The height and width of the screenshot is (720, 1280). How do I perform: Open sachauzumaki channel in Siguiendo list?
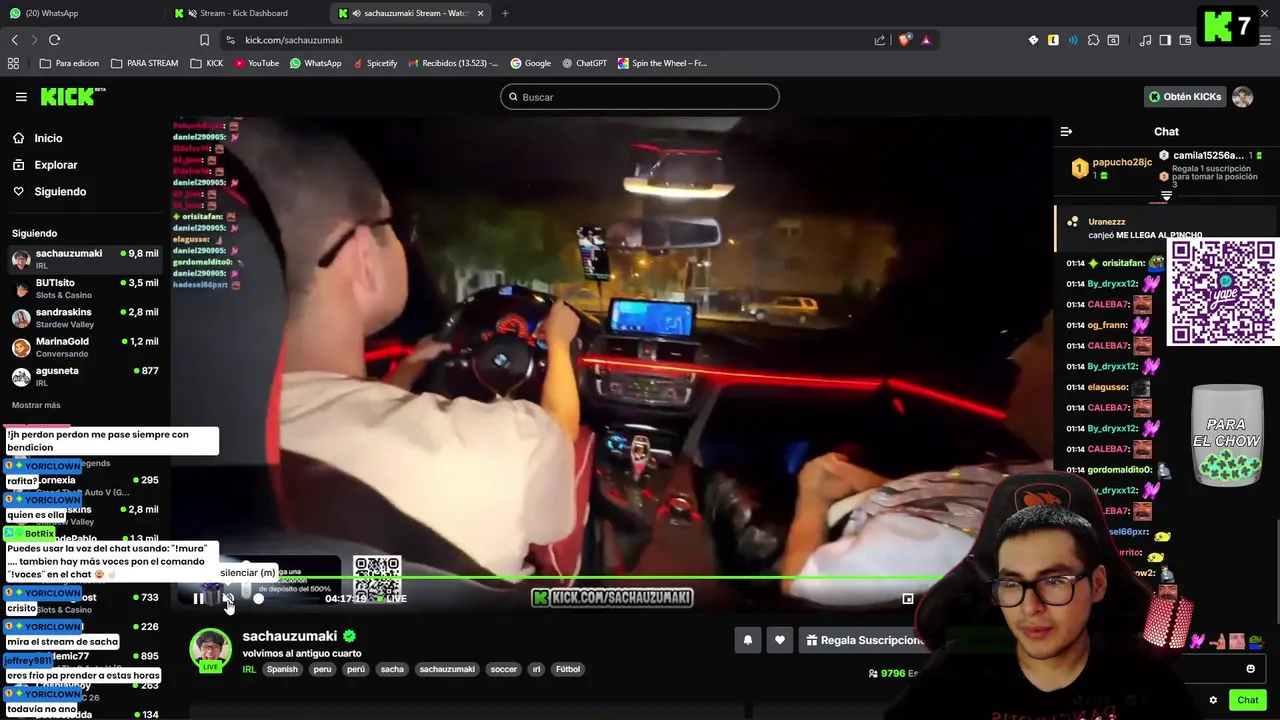[x=85, y=259]
